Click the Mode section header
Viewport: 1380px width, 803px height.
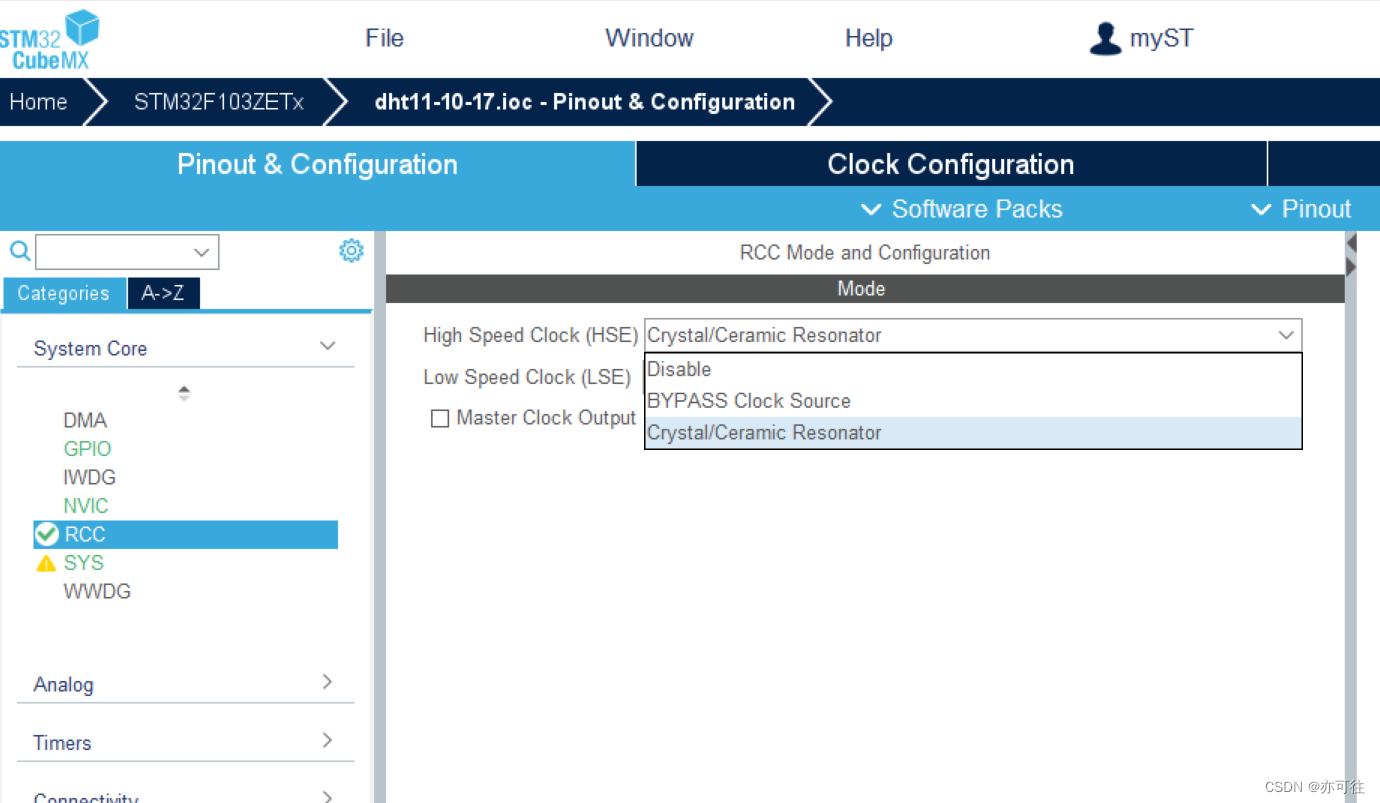tap(865, 289)
